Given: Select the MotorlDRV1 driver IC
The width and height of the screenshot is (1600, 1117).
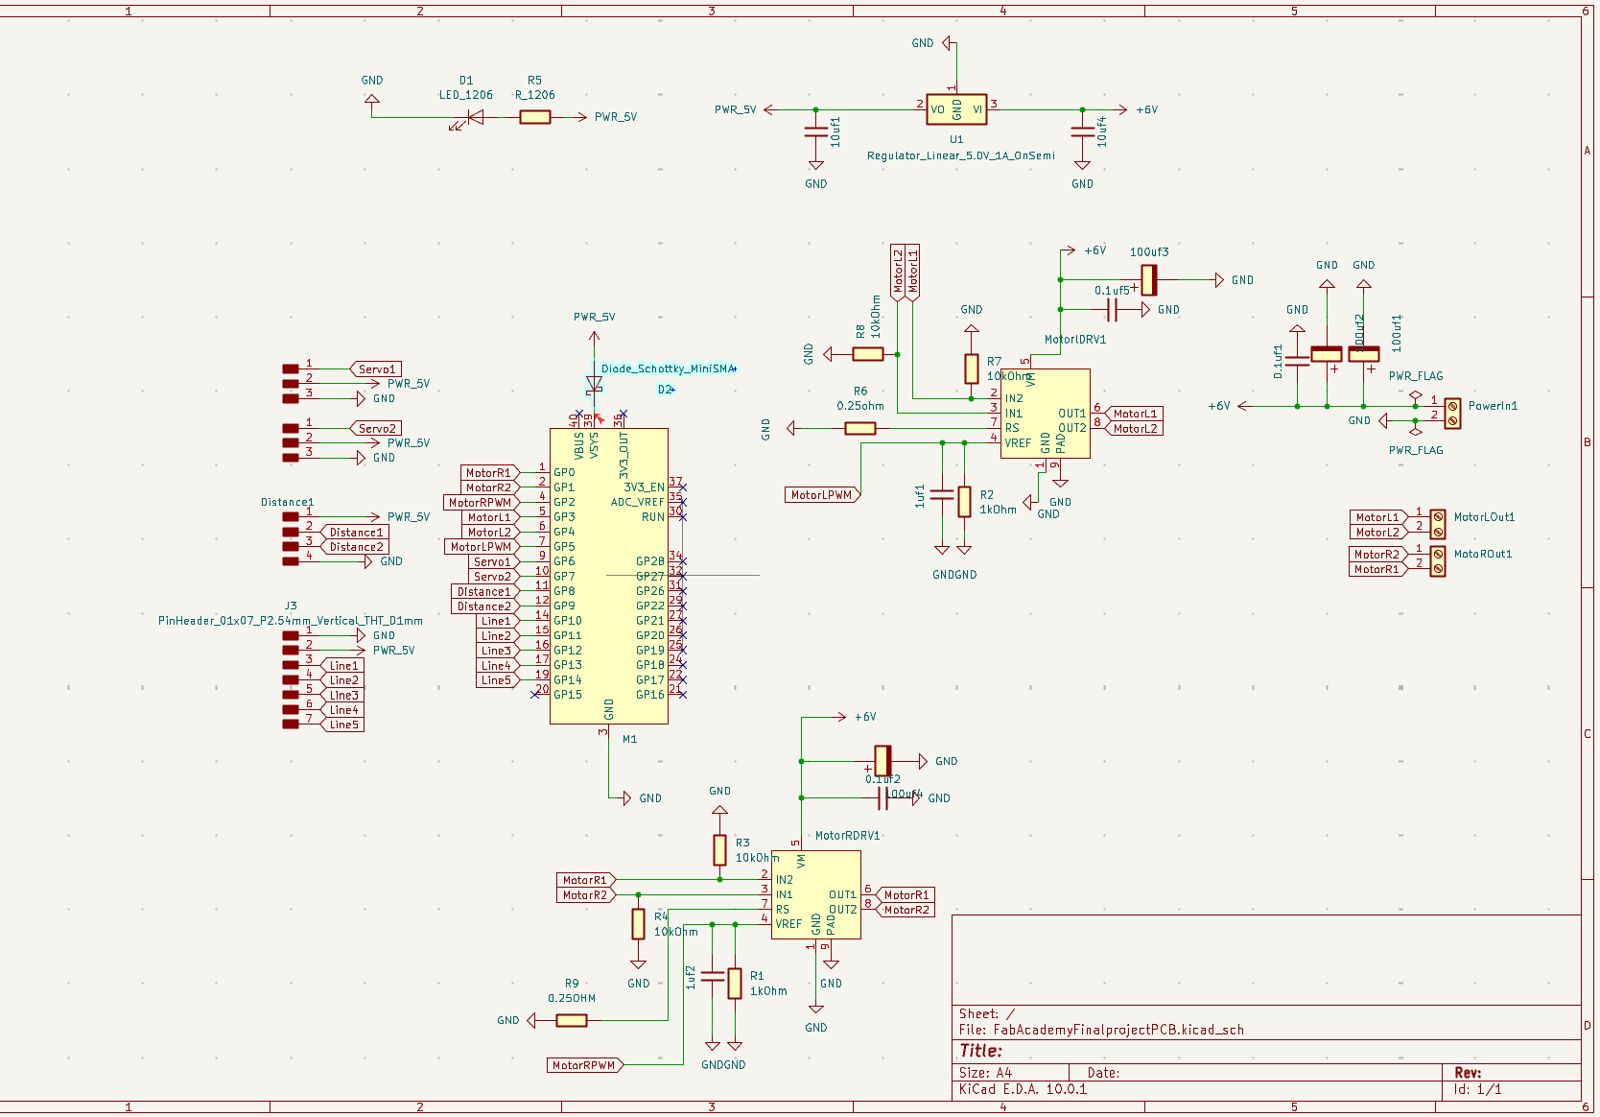Looking at the screenshot, I should click(1045, 414).
